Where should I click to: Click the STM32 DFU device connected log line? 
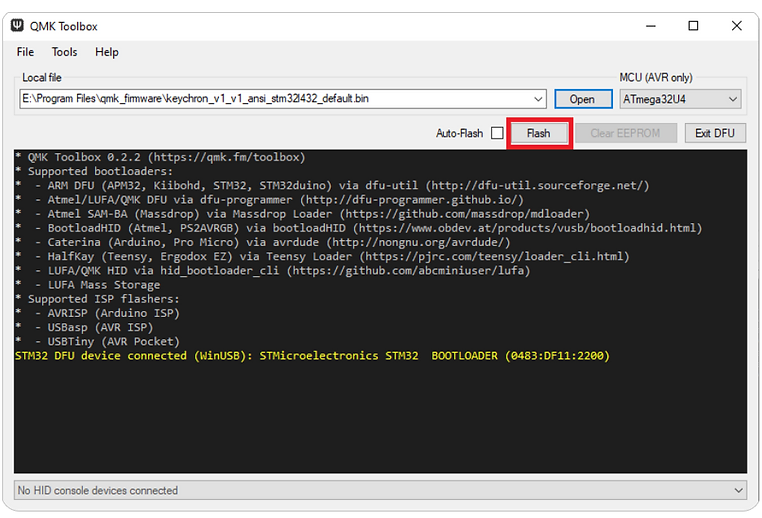(x=312, y=356)
